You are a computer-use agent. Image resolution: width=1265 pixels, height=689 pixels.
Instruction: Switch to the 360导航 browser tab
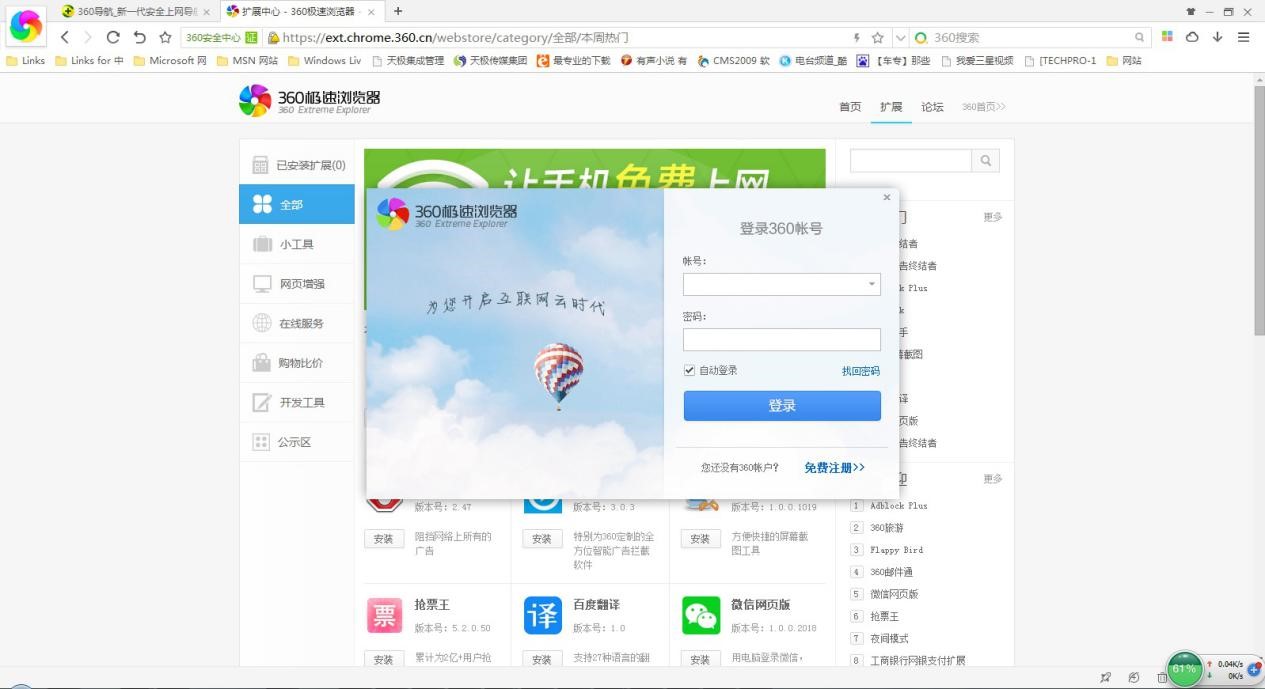(135, 11)
